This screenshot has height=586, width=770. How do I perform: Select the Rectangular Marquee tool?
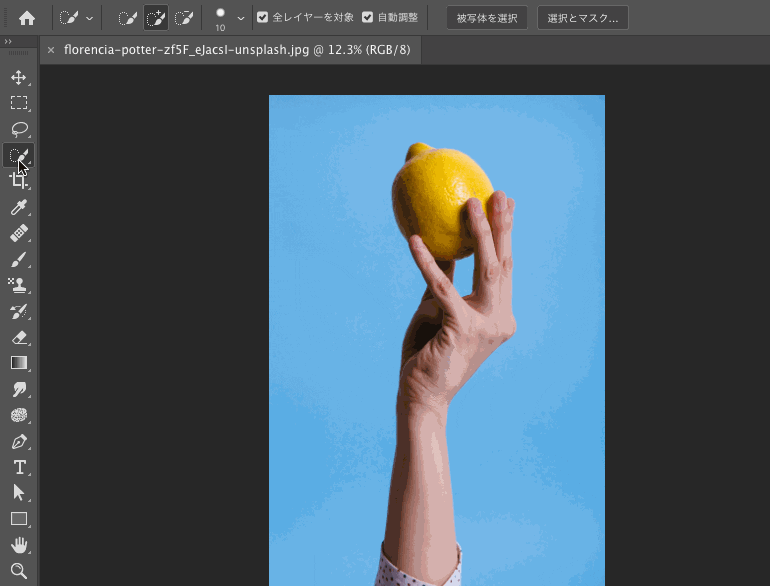click(x=19, y=103)
